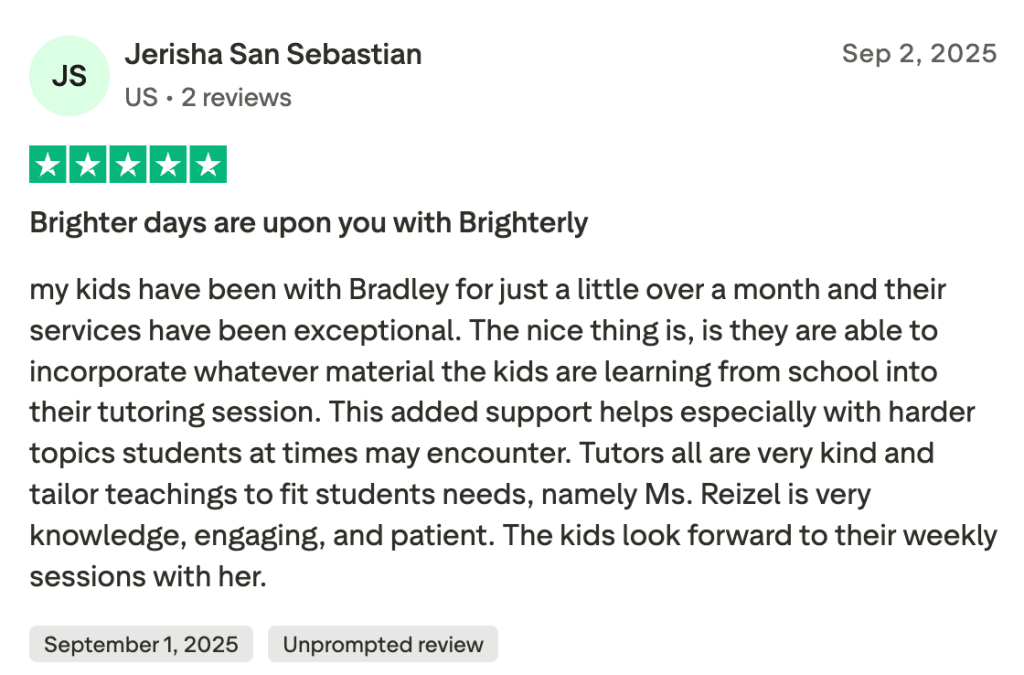Image resolution: width=1024 pixels, height=675 pixels.
Task: Click the "2 reviews" count text
Action: [x=236, y=98]
